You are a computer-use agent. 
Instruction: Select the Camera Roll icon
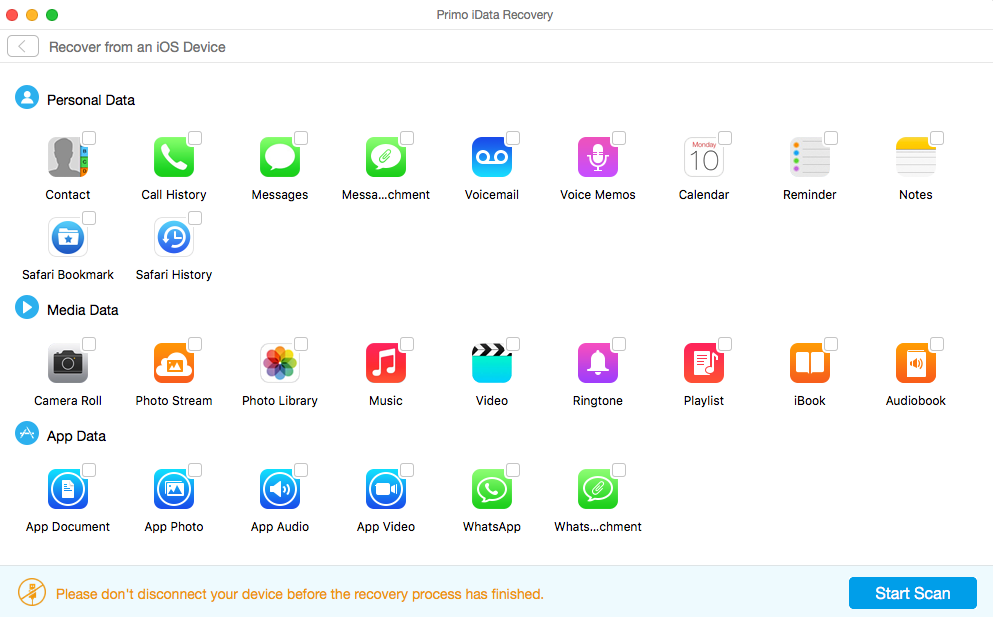(x=67, y=363)
